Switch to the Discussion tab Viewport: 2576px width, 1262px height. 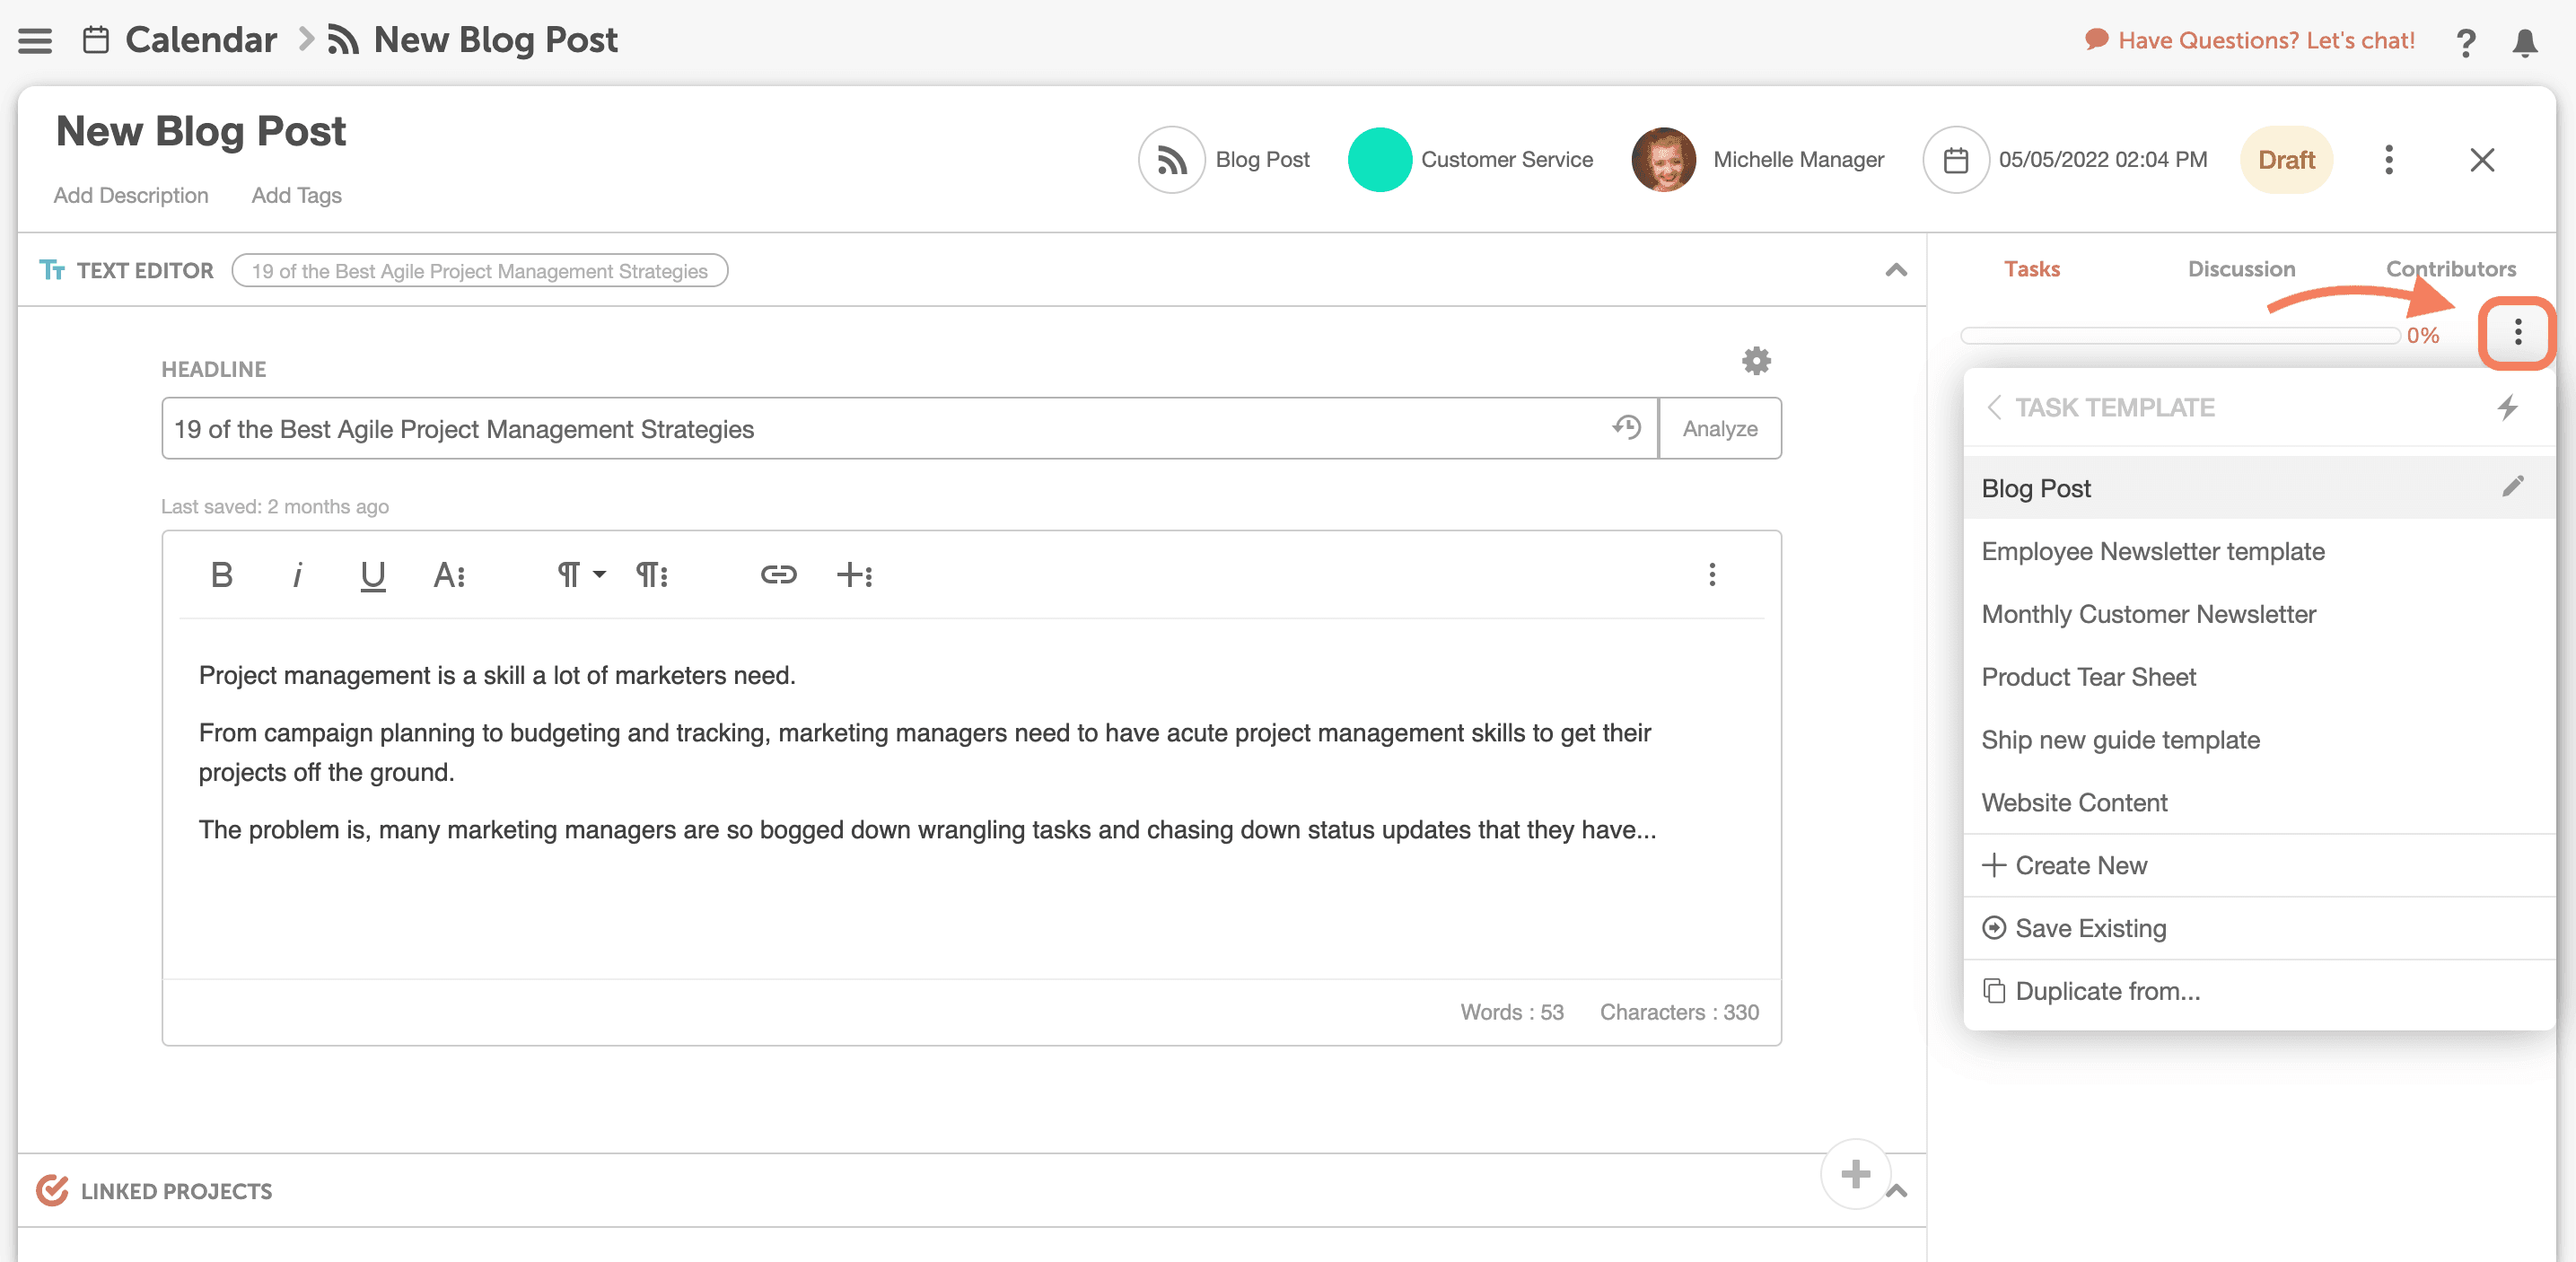click(x=2240, y=268)
